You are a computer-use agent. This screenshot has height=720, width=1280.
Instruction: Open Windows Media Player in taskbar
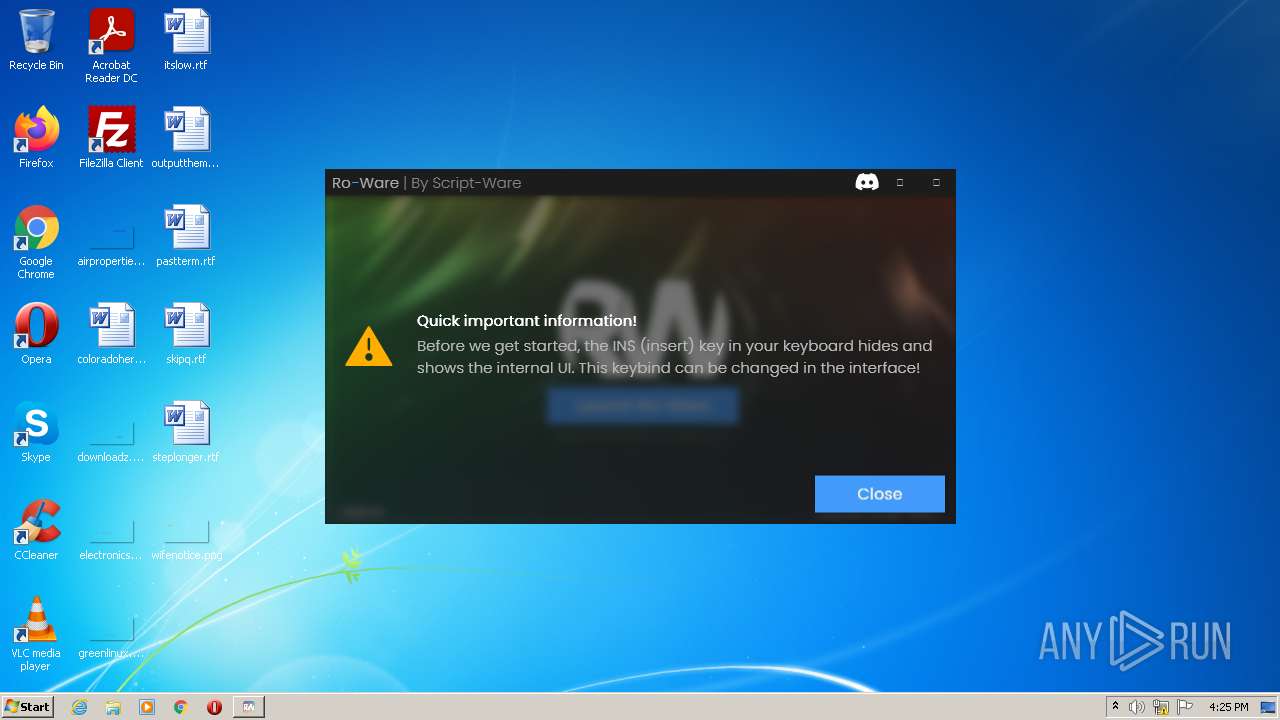[x=147, y=707]
